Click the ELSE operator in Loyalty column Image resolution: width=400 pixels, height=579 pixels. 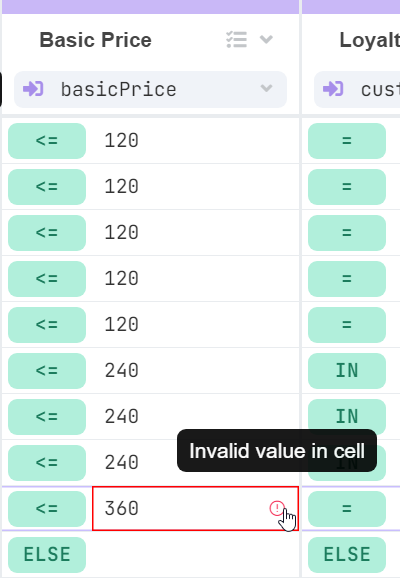347,555
